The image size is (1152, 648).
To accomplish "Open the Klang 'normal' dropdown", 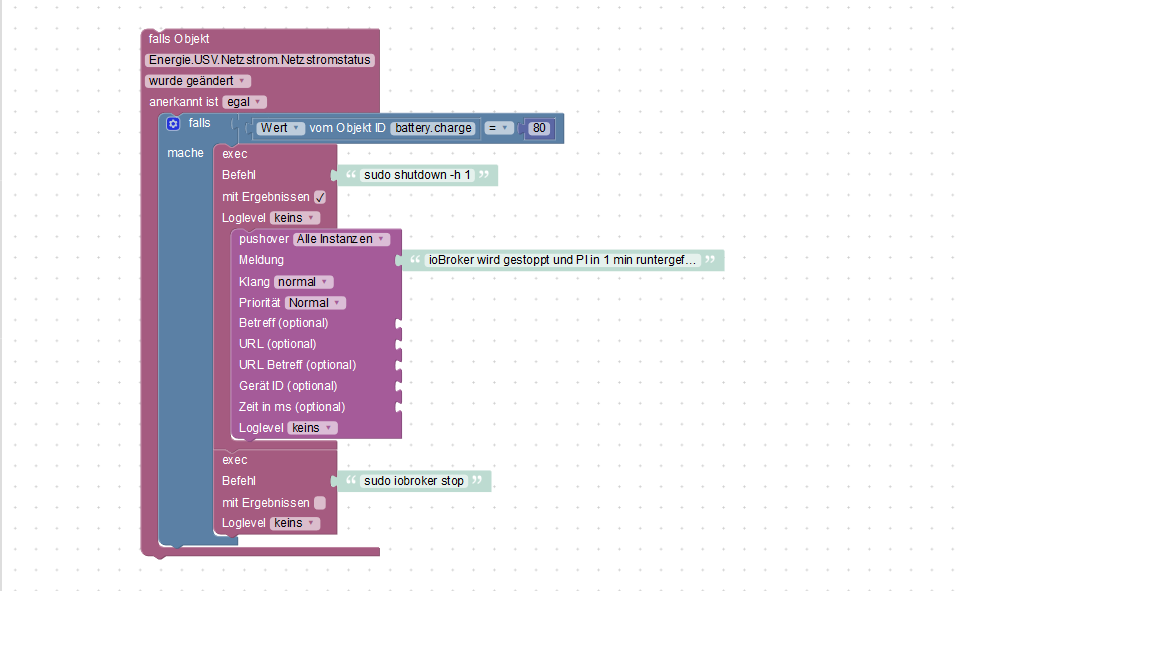I will point(303,282).
